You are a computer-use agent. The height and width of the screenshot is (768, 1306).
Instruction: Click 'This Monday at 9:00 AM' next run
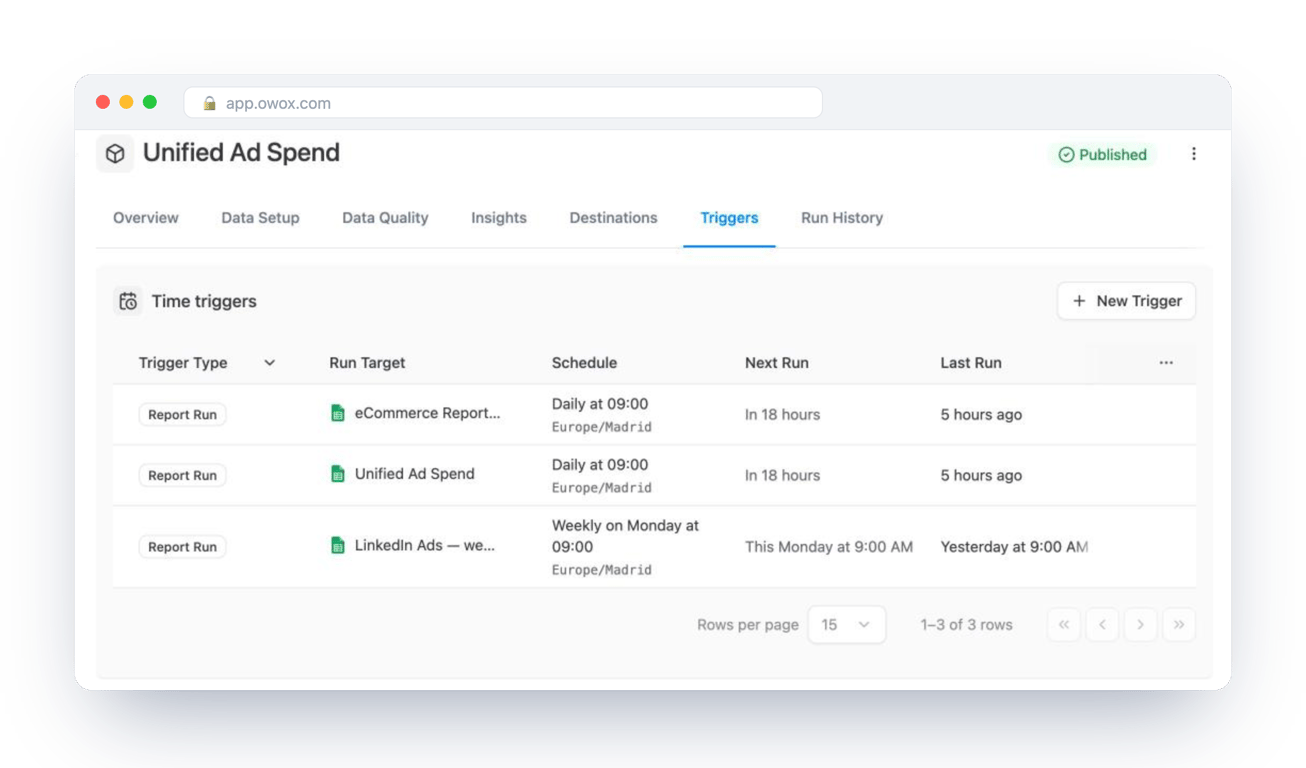(829, 547)
